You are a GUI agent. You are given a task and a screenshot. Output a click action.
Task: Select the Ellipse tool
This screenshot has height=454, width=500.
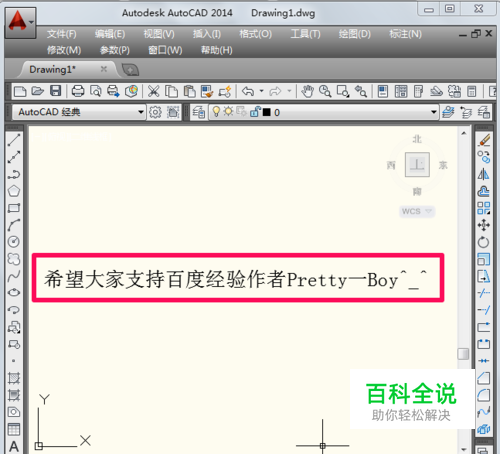click(x=14, y=293)
